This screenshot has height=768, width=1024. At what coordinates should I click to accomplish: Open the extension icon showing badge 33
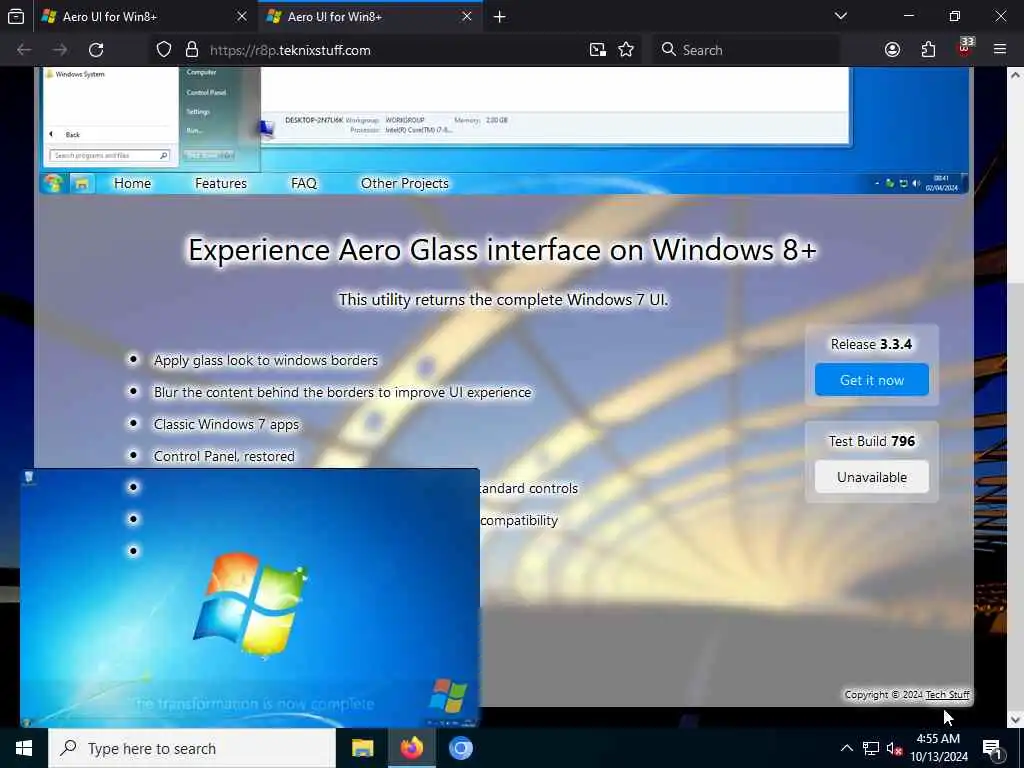(965, 49)
